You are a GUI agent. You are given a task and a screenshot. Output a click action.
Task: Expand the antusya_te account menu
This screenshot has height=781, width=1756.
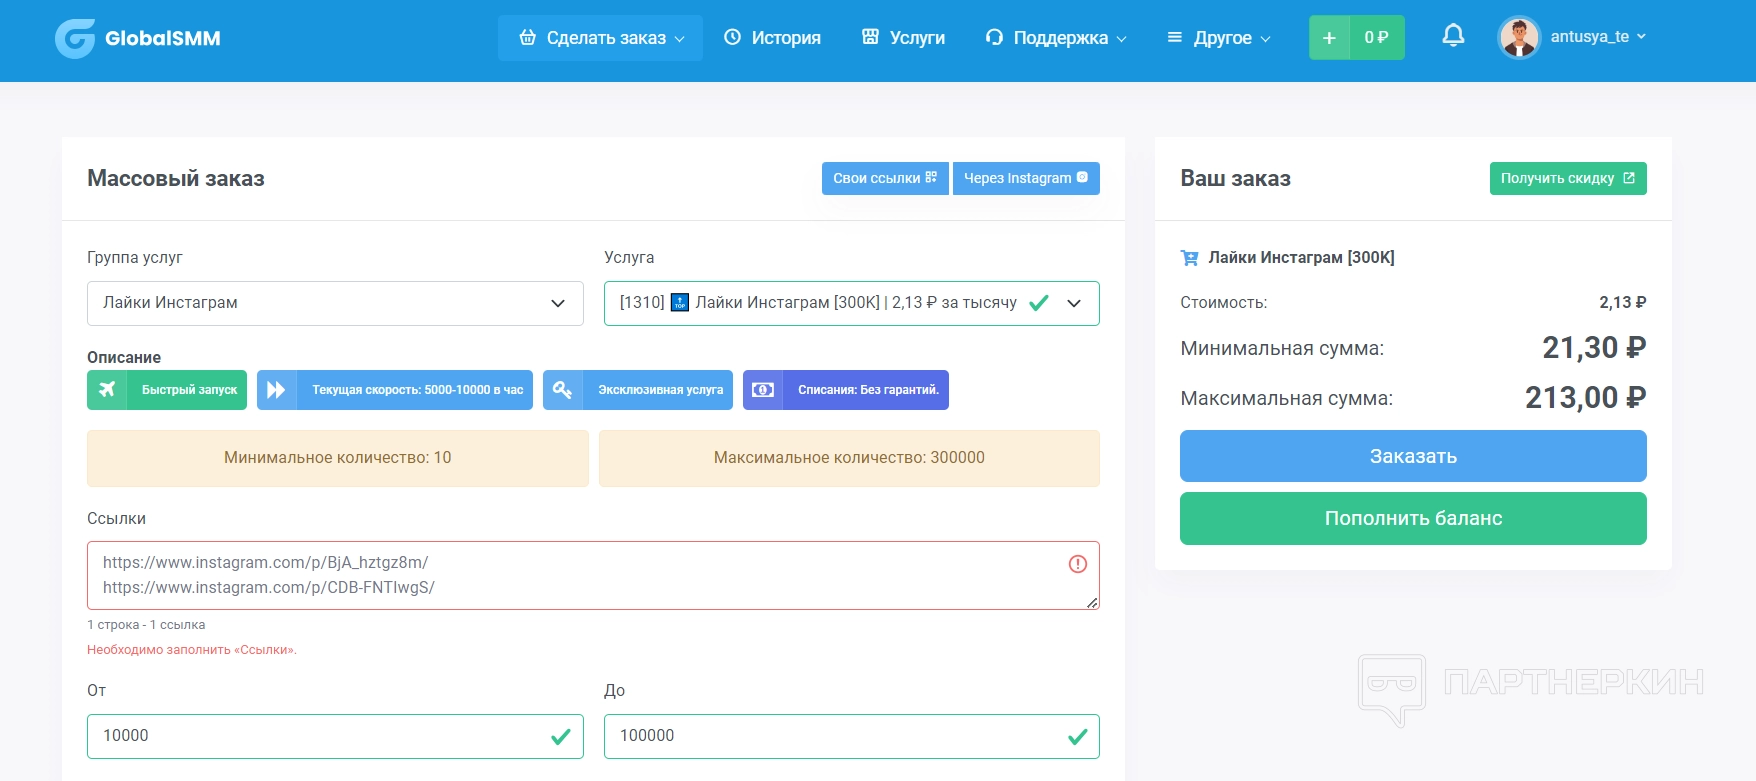pos(1597,37)
